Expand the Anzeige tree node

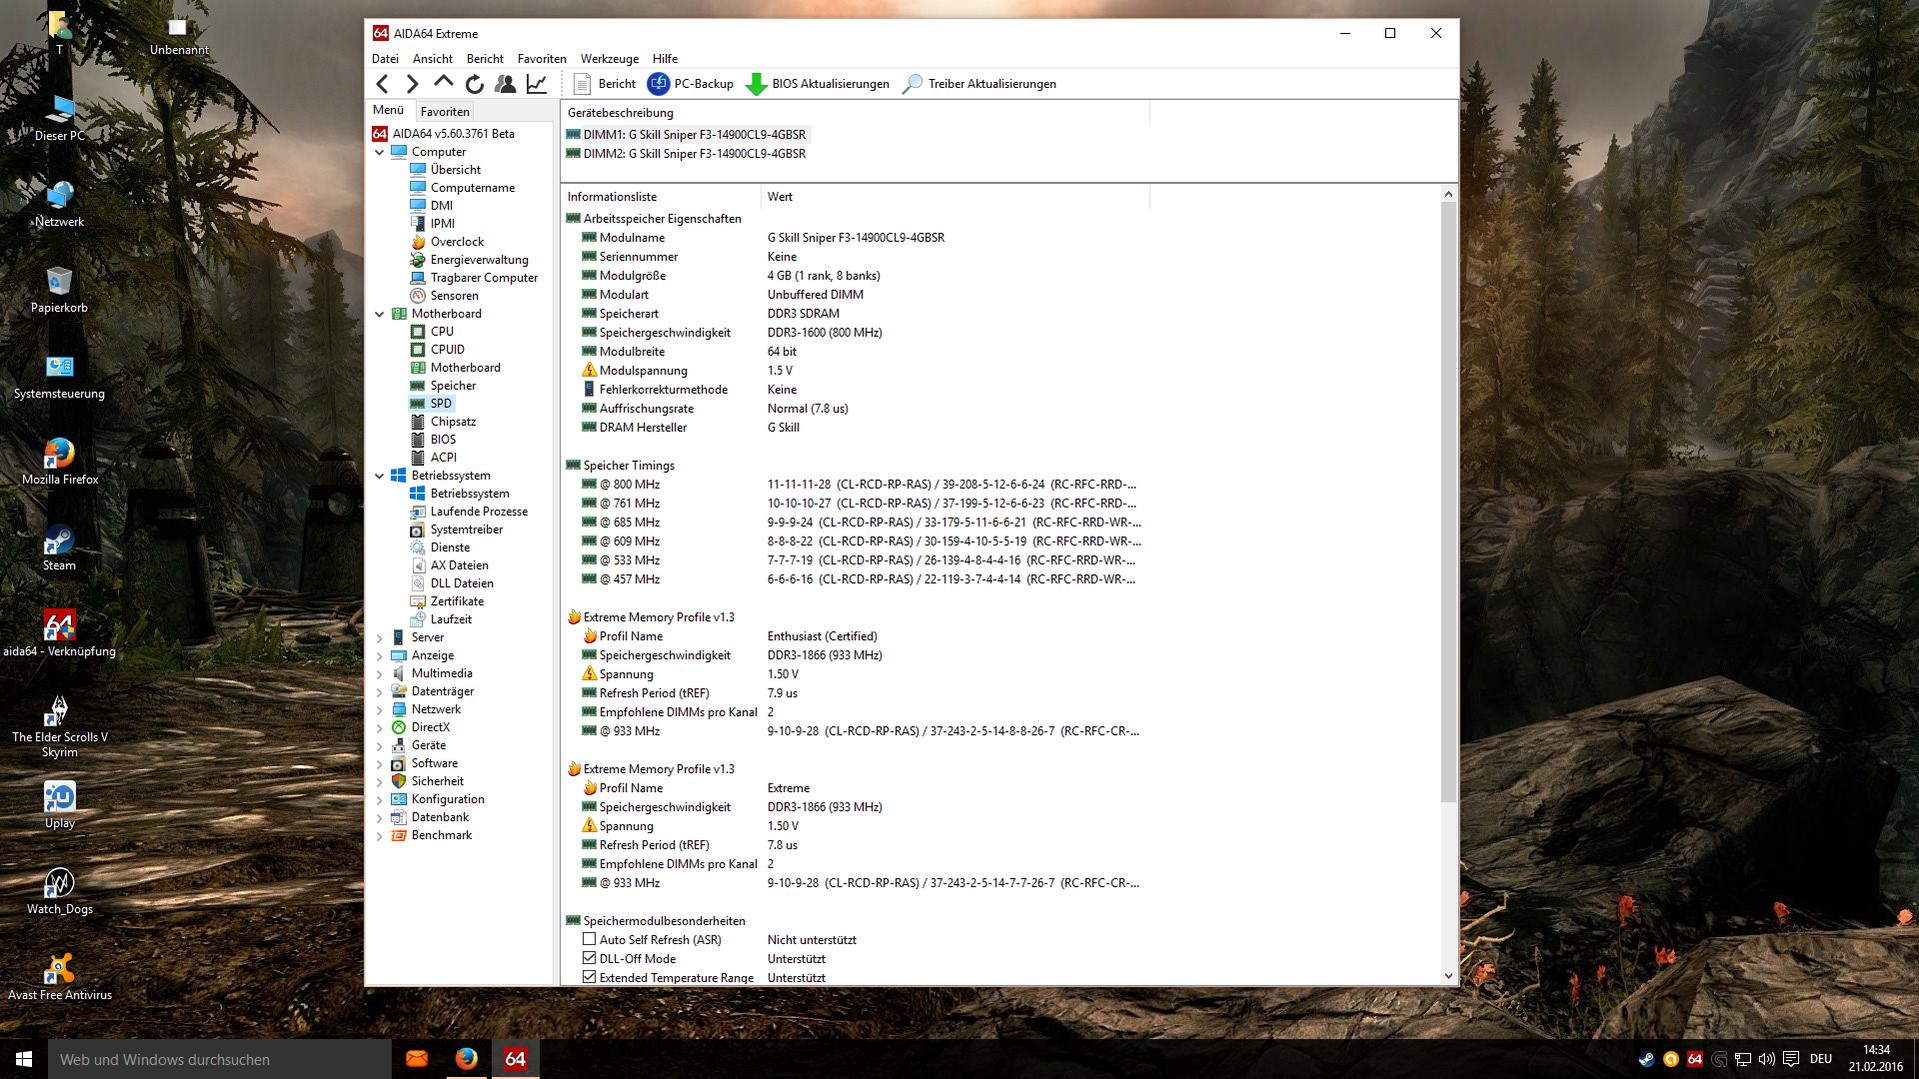[x=379, y=656]
